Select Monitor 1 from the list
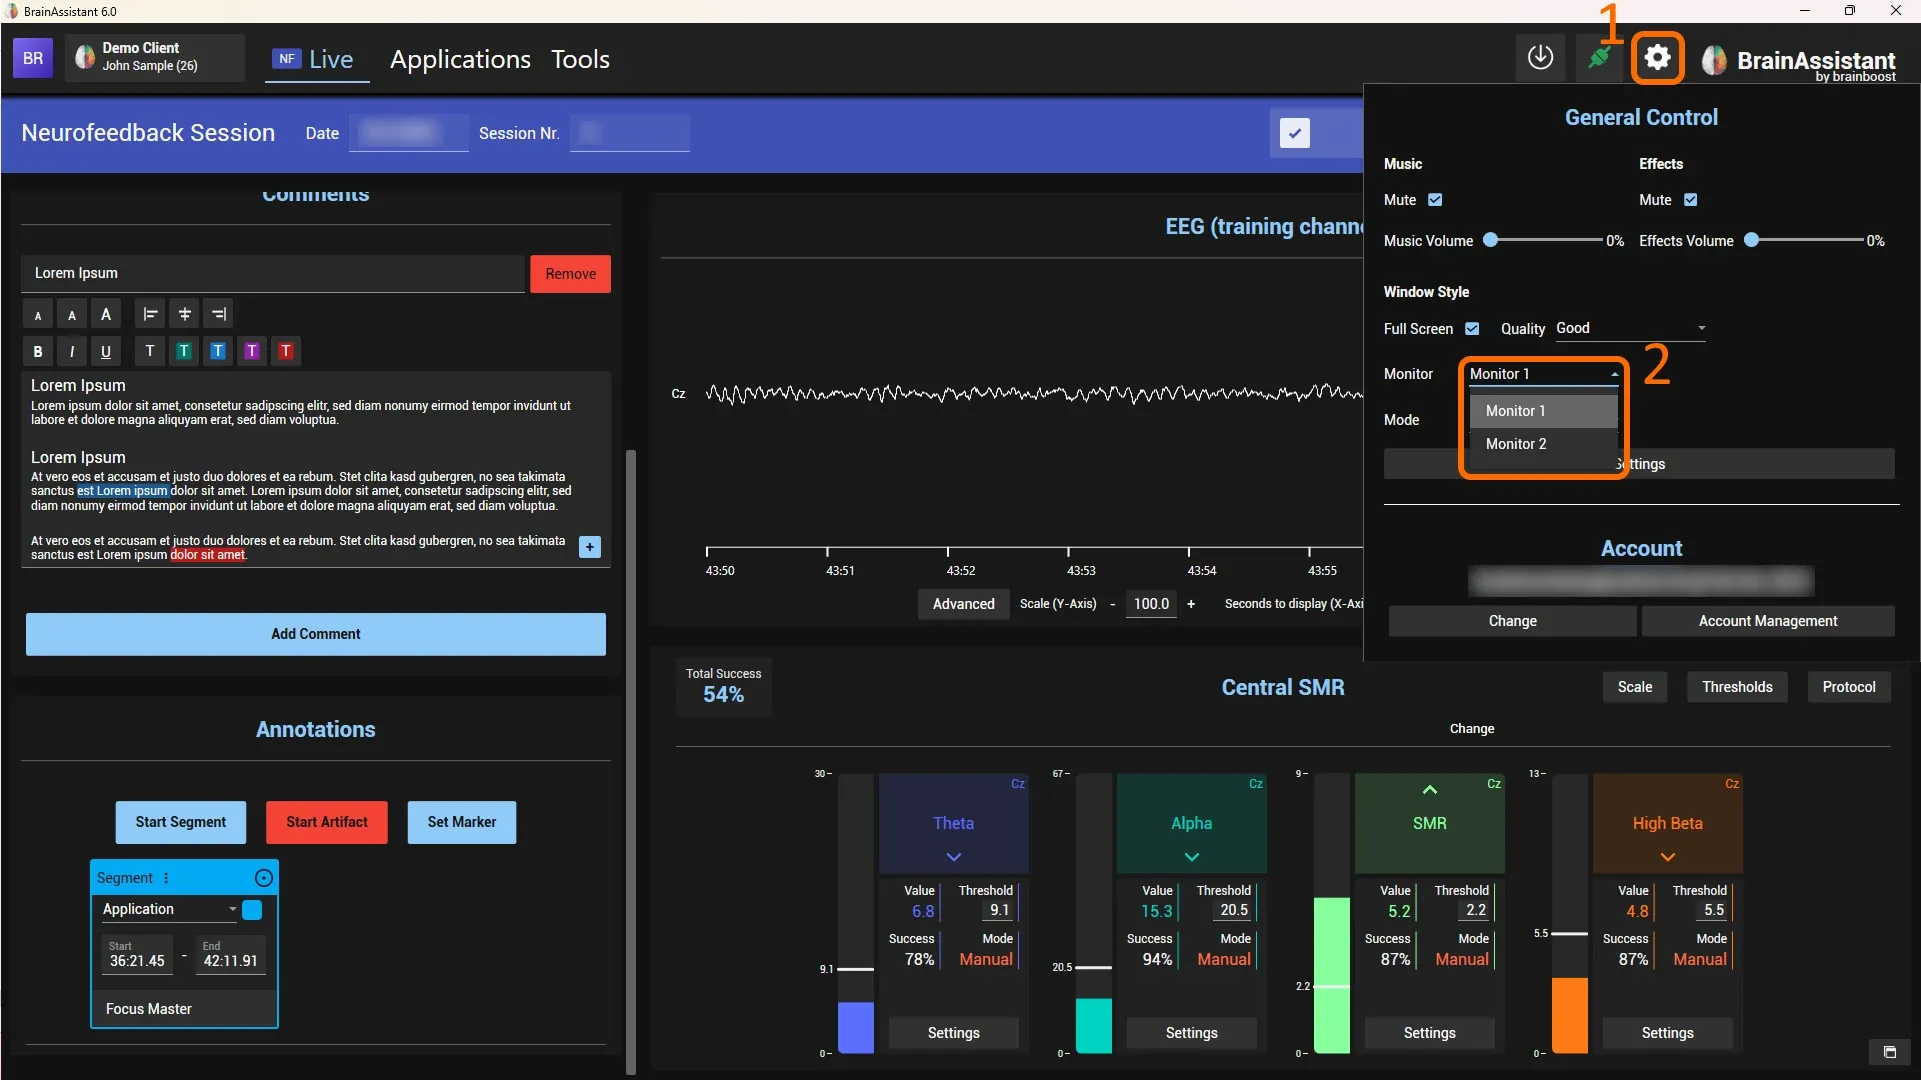Viewport: 1921px width, 1080px height. click(x=1543, y=411)
